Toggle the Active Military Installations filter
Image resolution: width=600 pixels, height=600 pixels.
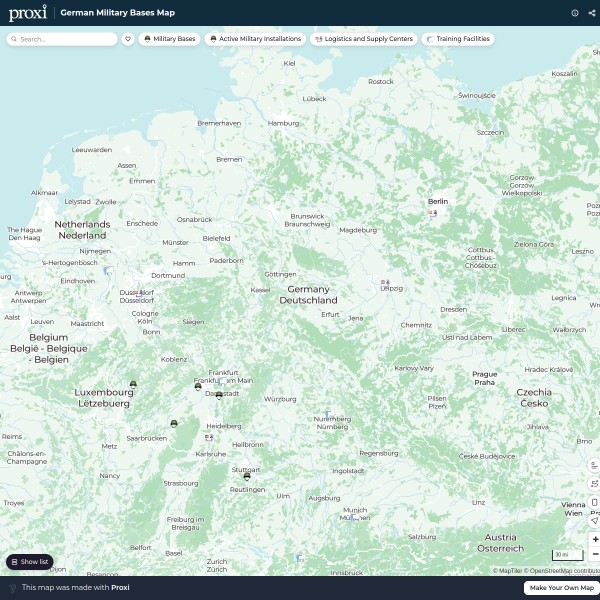coord(255,39)
